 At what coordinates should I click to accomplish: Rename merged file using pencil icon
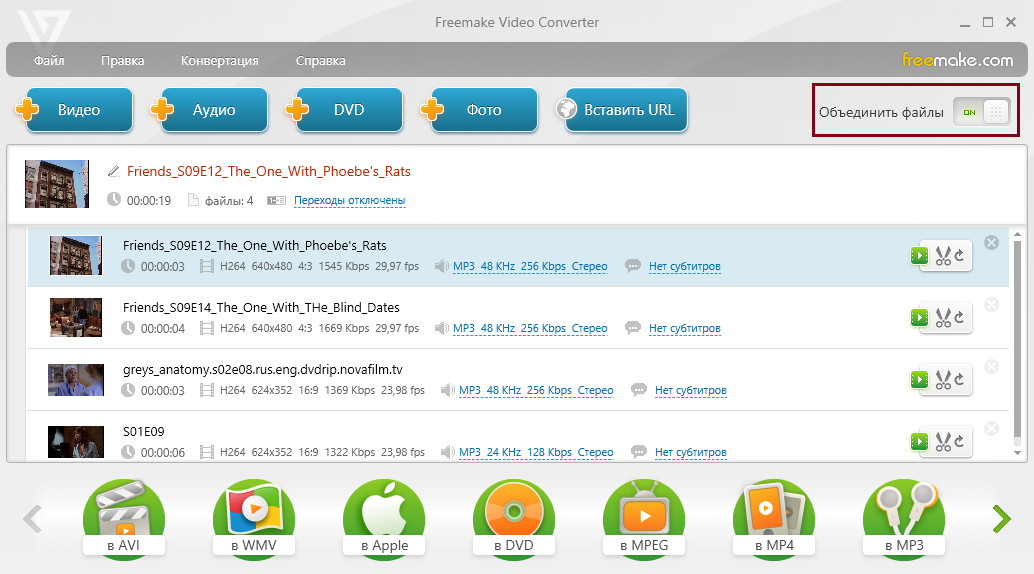(x=114, y=171)
